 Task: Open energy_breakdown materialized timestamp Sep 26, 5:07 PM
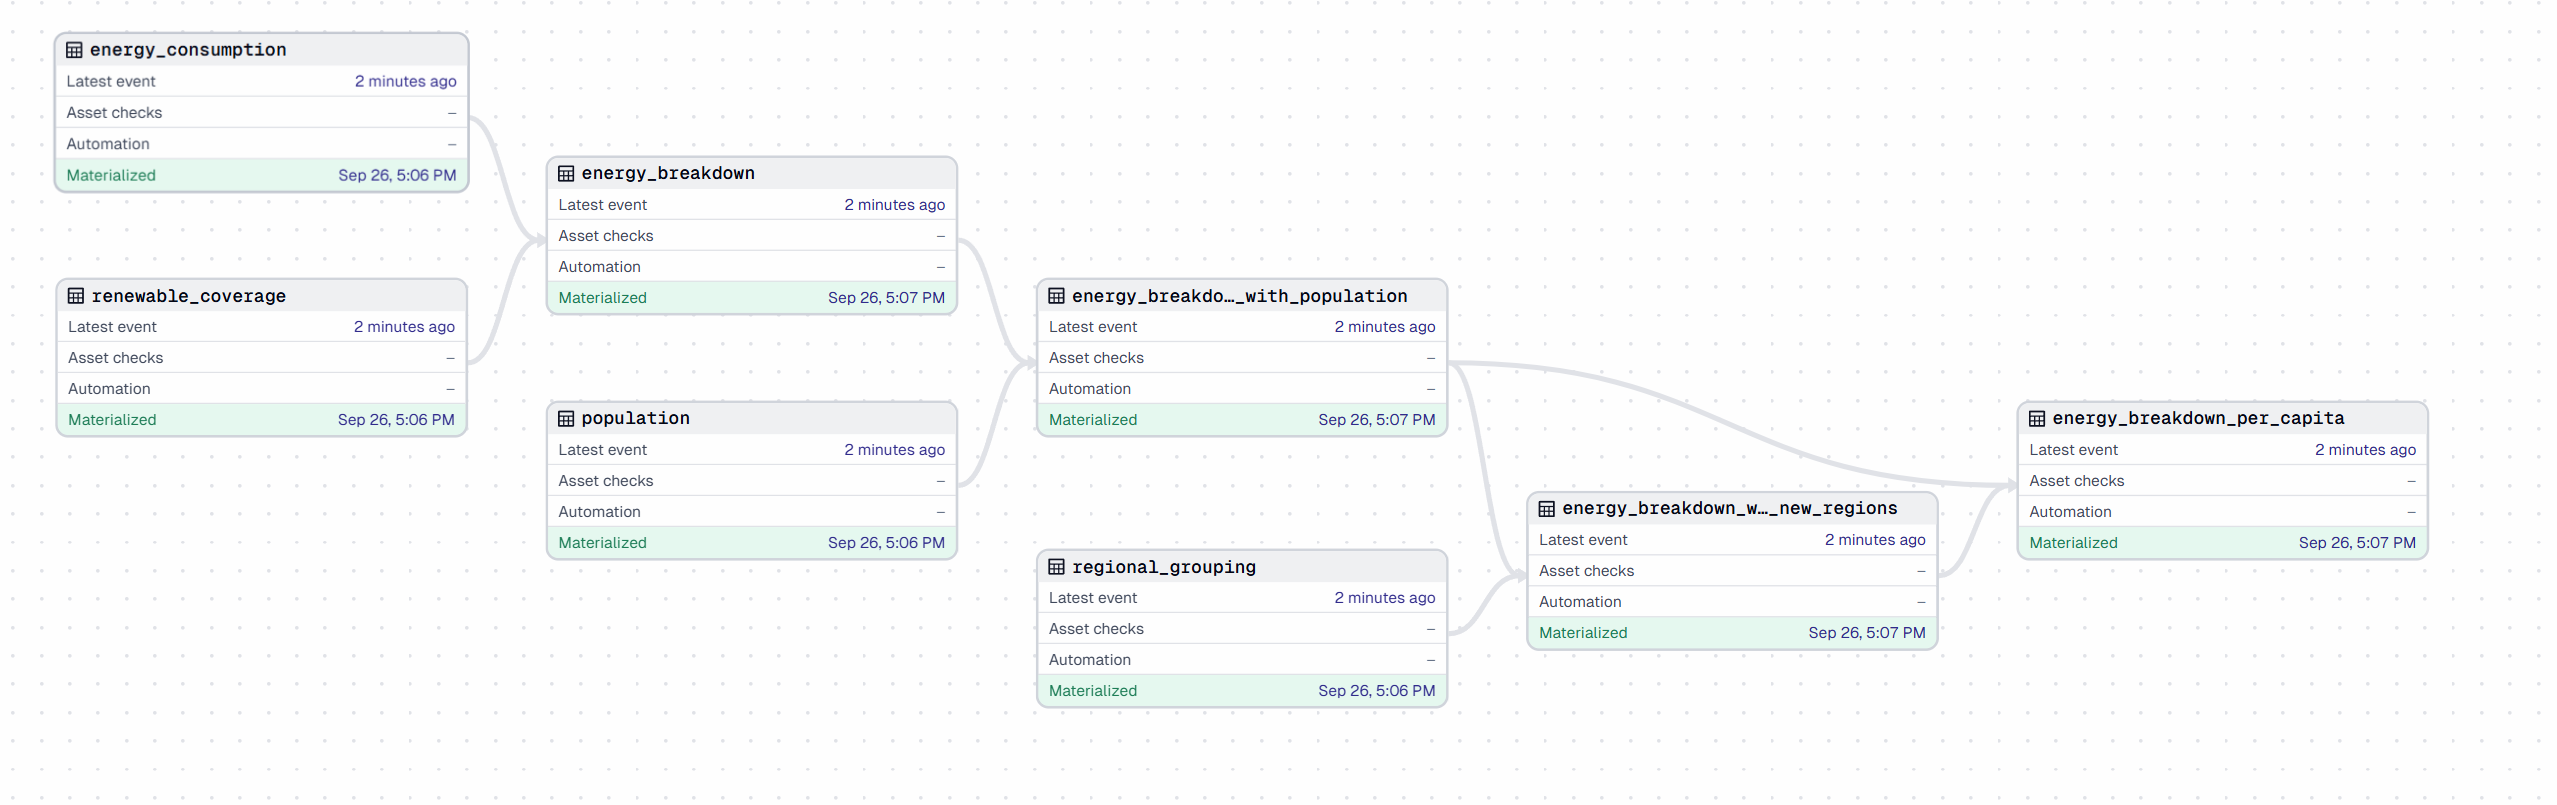886,298
